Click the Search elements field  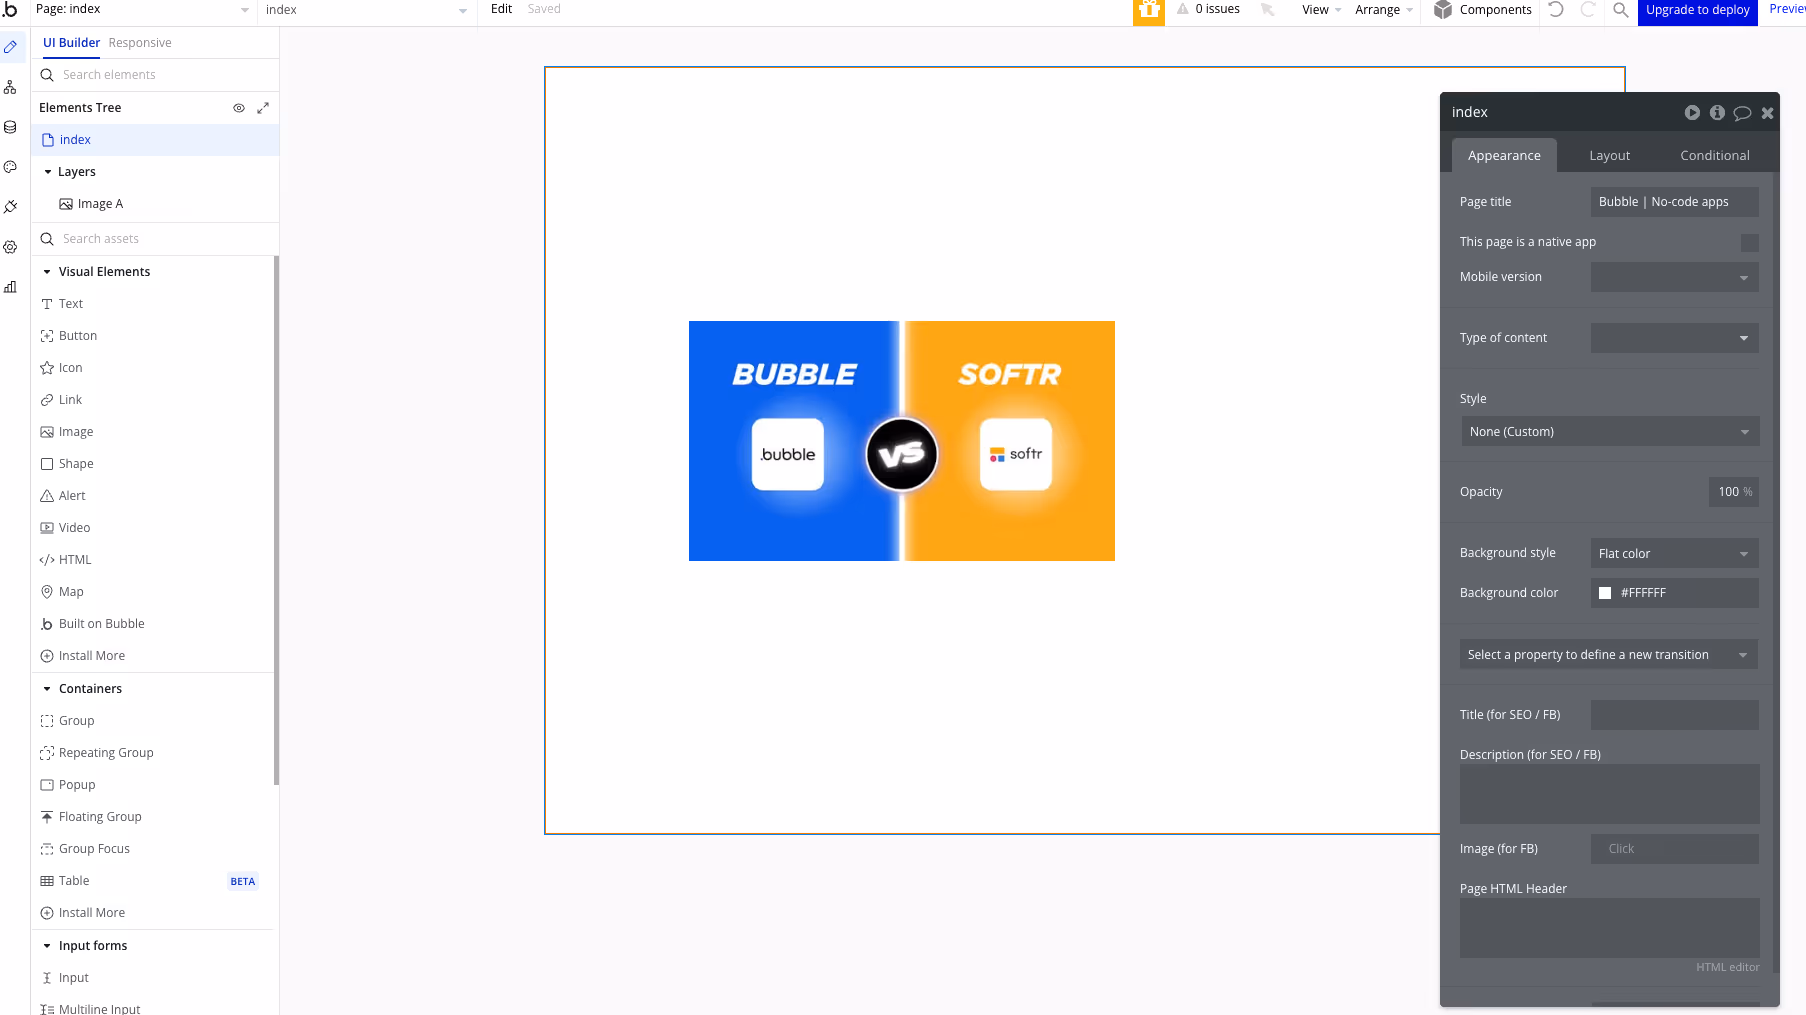click(x=156, y=75)
